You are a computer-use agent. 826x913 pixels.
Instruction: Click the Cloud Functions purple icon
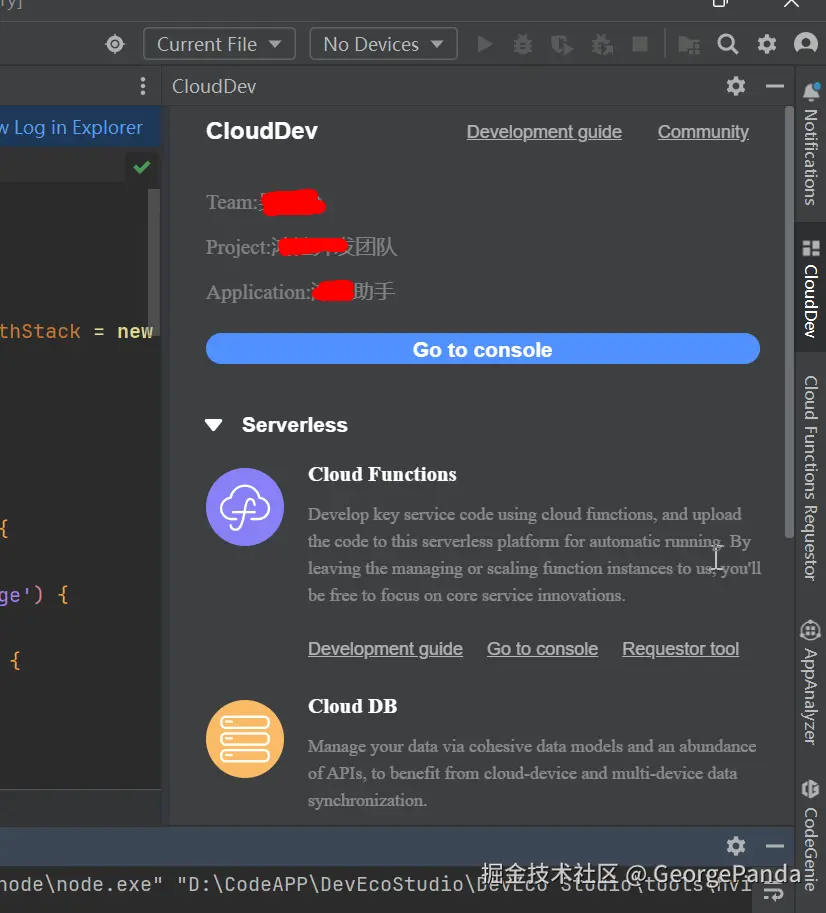[x=245, y=507]
